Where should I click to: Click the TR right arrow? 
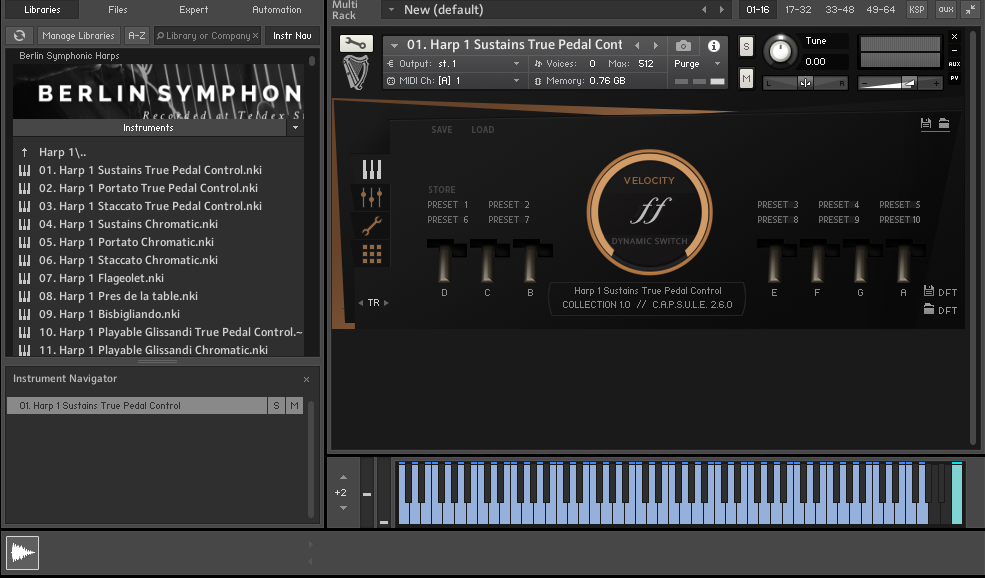coord(386,303)
